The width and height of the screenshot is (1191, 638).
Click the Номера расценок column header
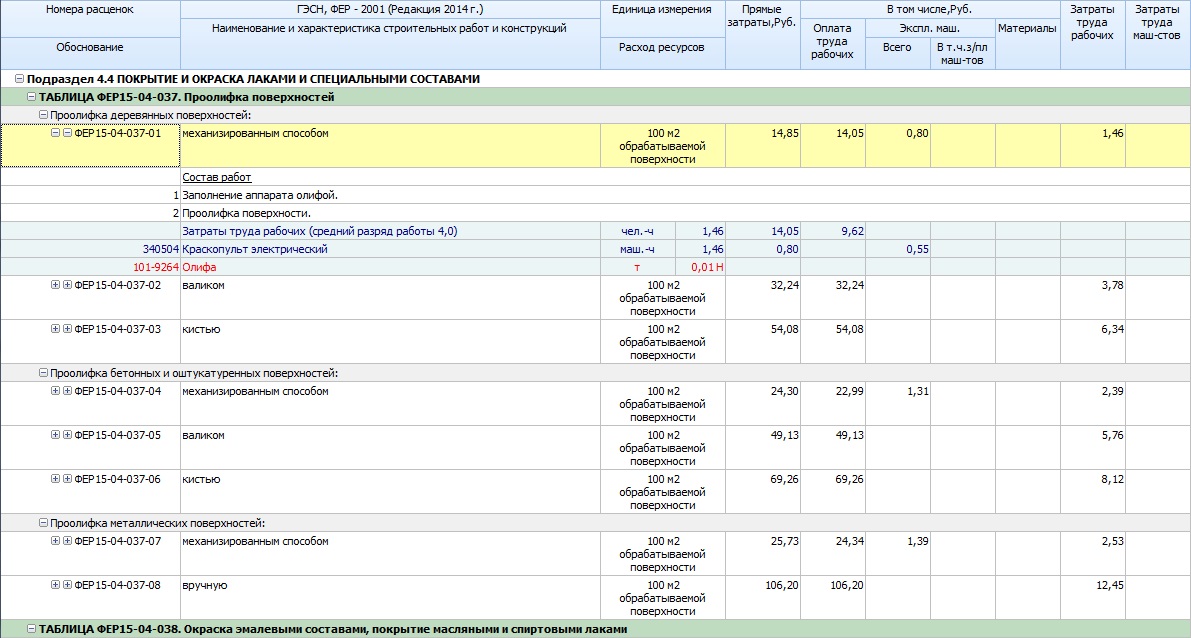pos(90,19)
